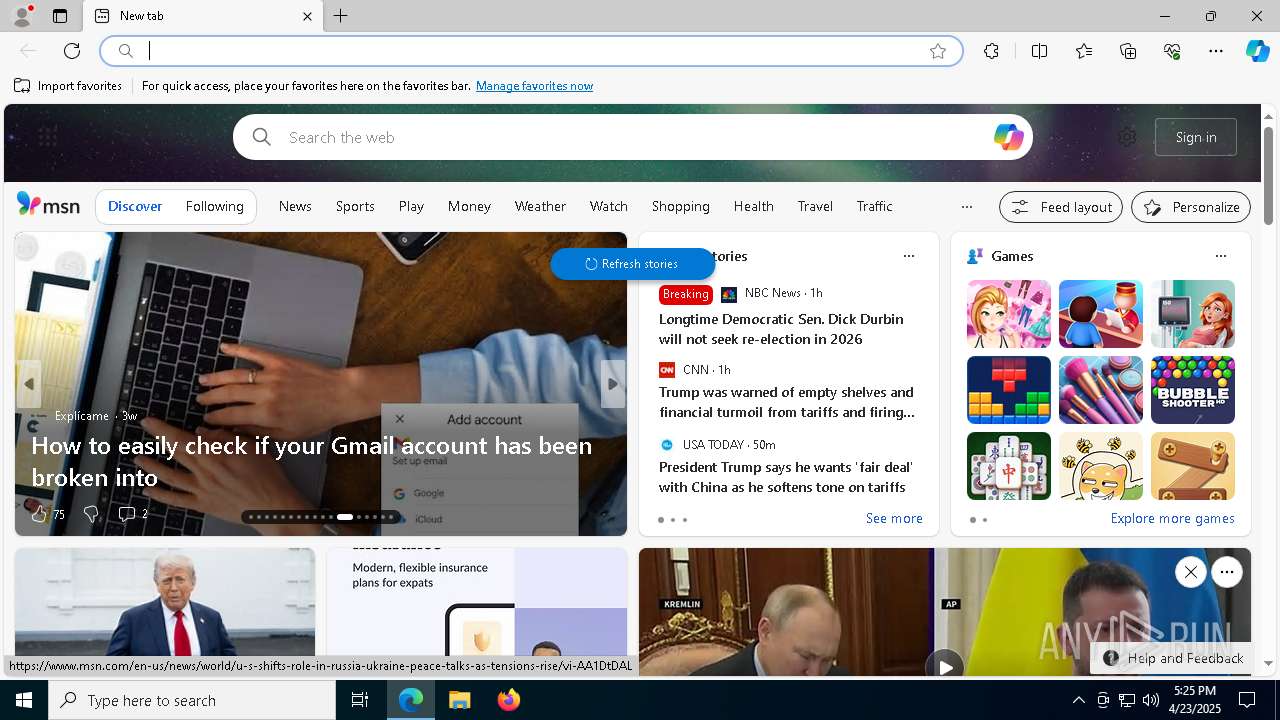Toggle Split screen icon

coord(1039,51)
